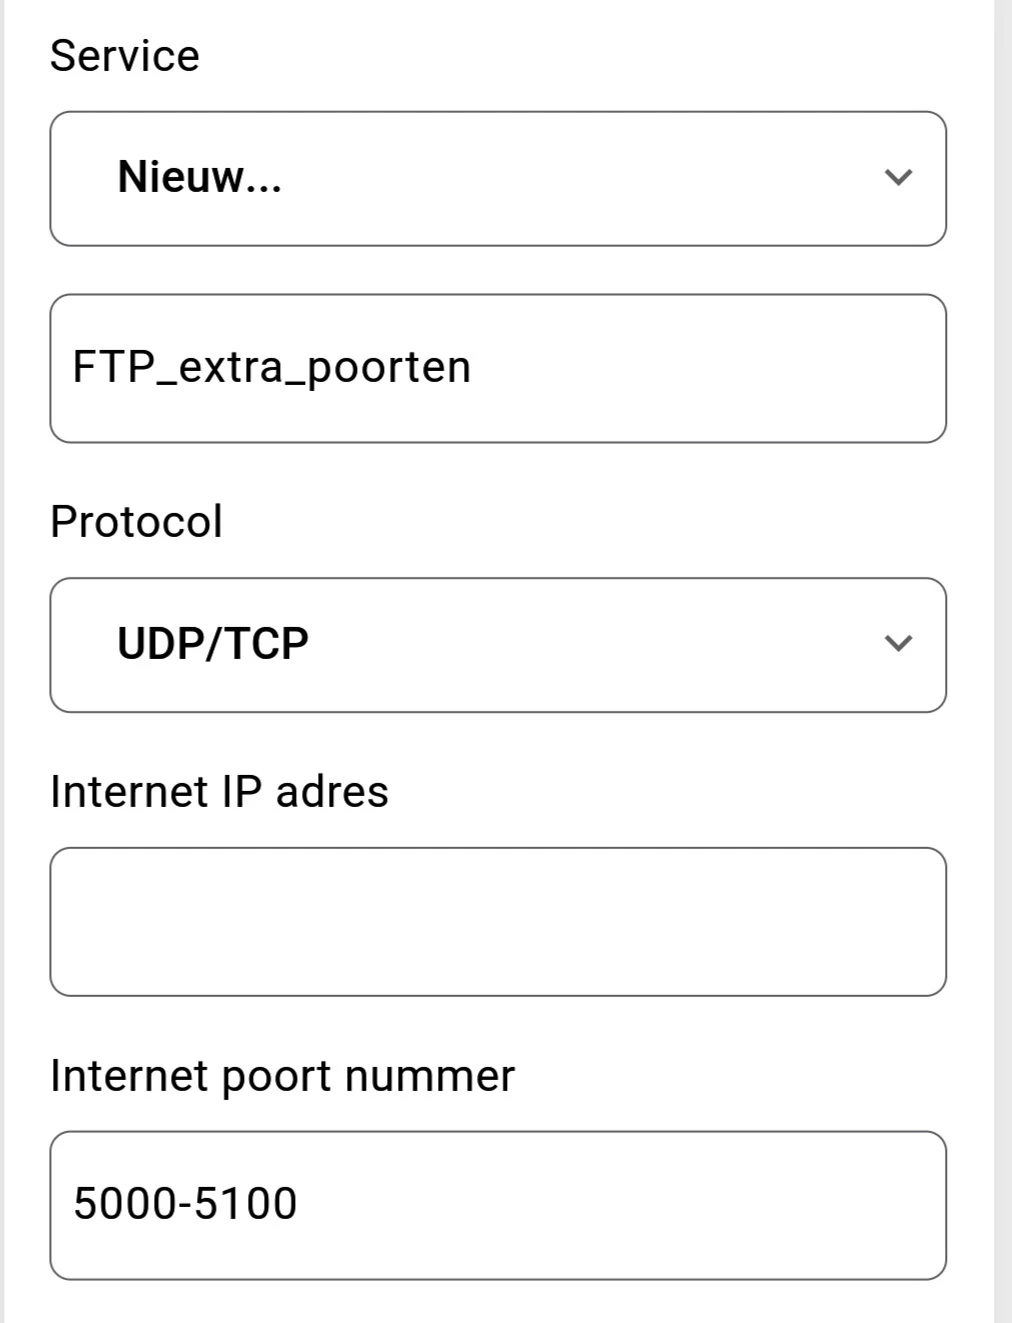Place cursor right after the 5000-5100 value
The width and height of the screenshot is (1012, 1323).
click(299, 1203)
